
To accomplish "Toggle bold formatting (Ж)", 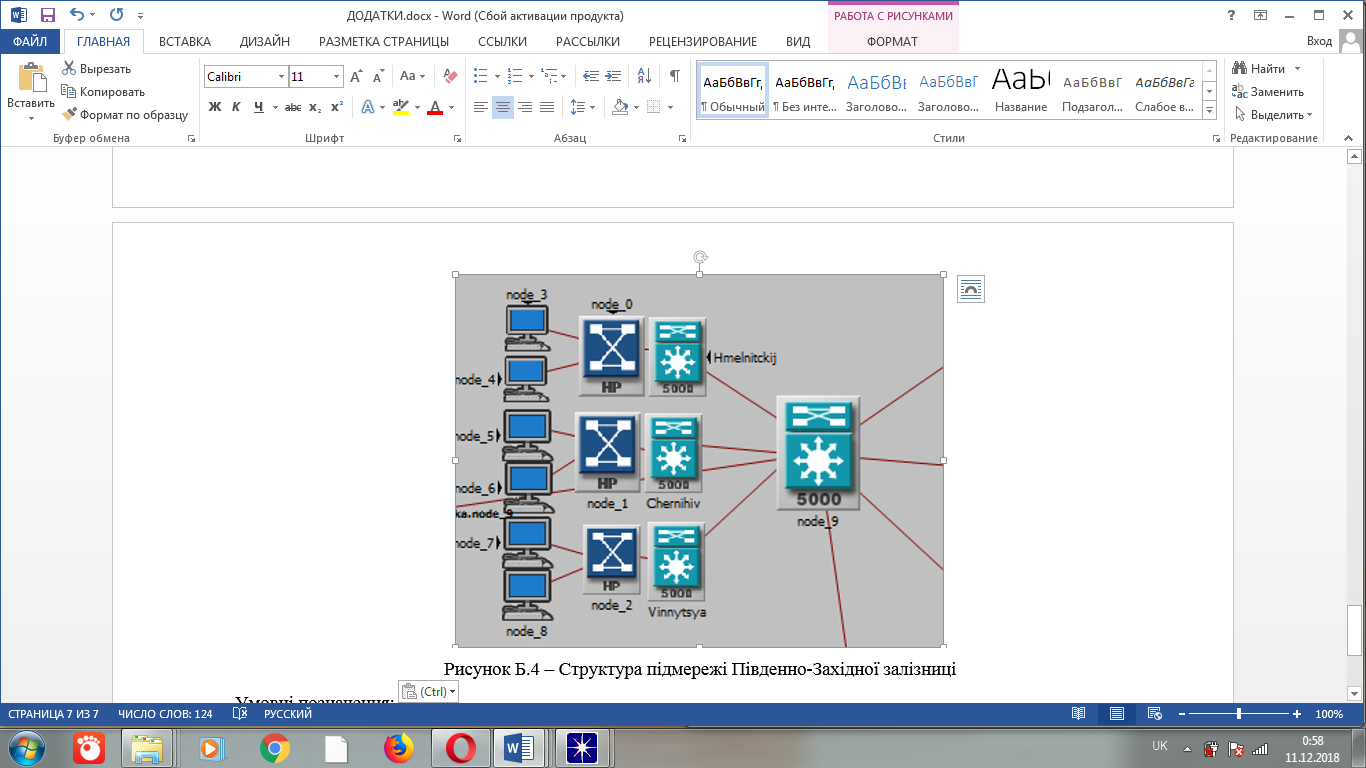I will click(x=214, y=107).
